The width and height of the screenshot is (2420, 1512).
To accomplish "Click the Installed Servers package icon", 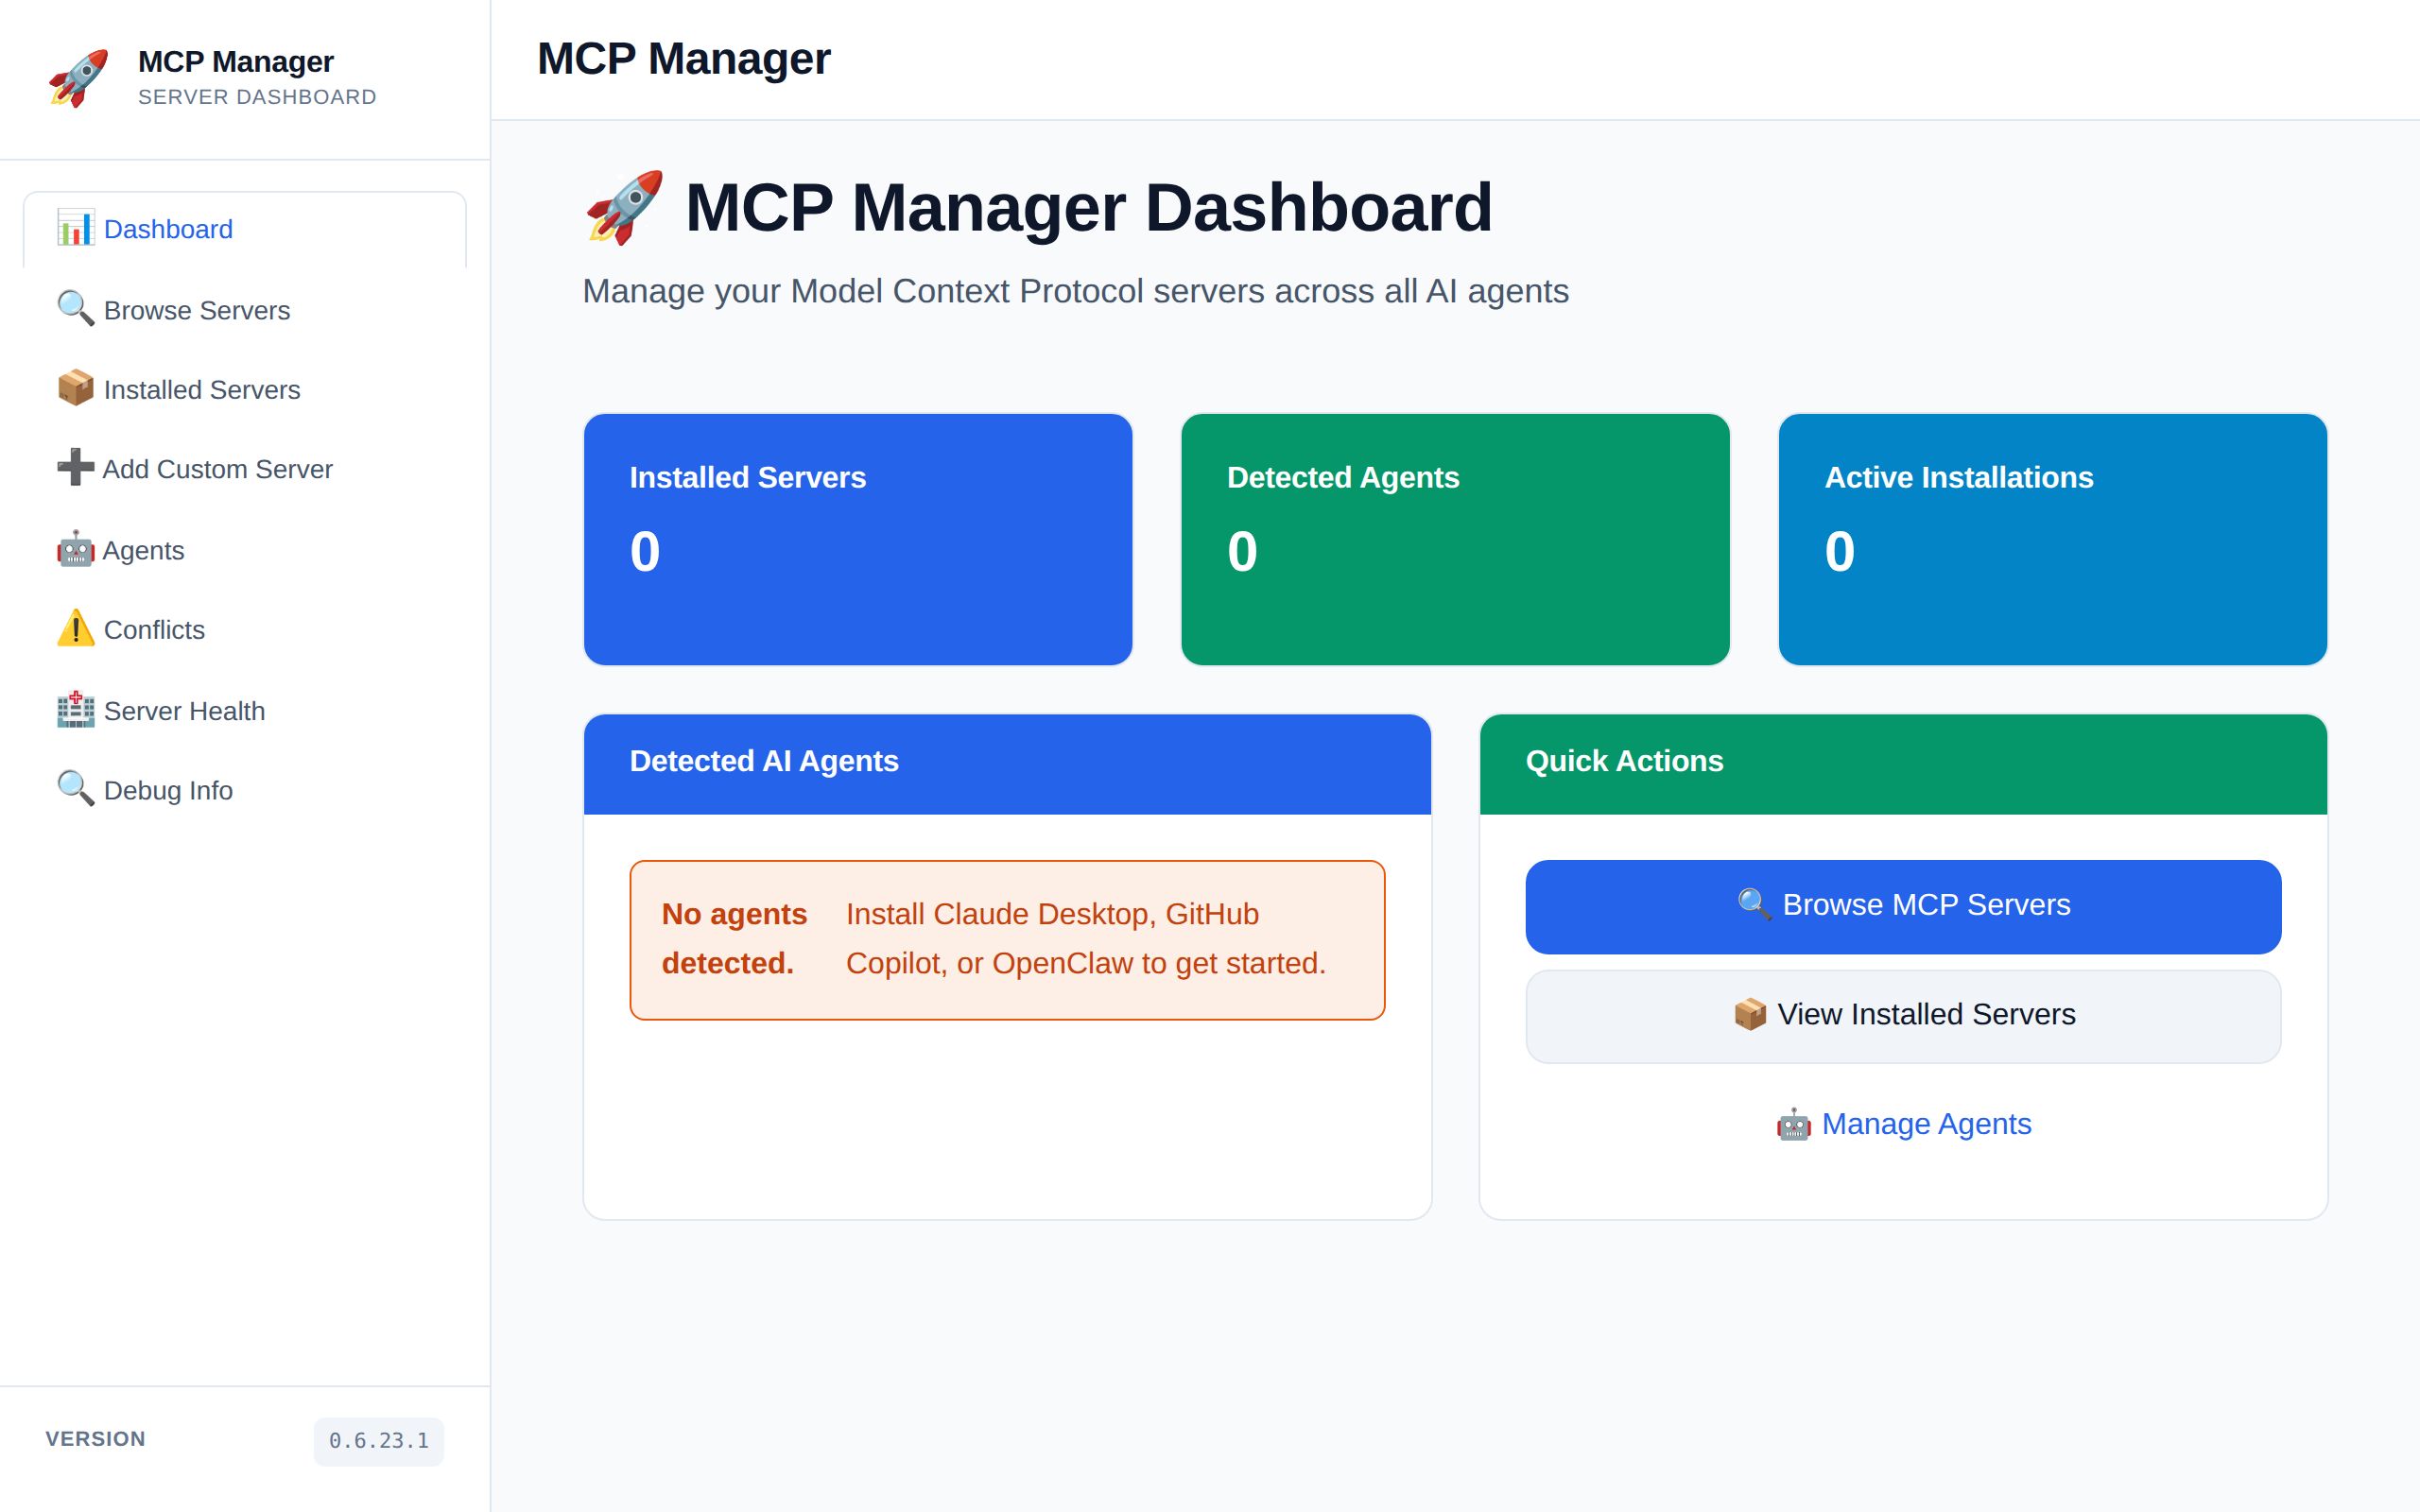I will click(76, 389).
